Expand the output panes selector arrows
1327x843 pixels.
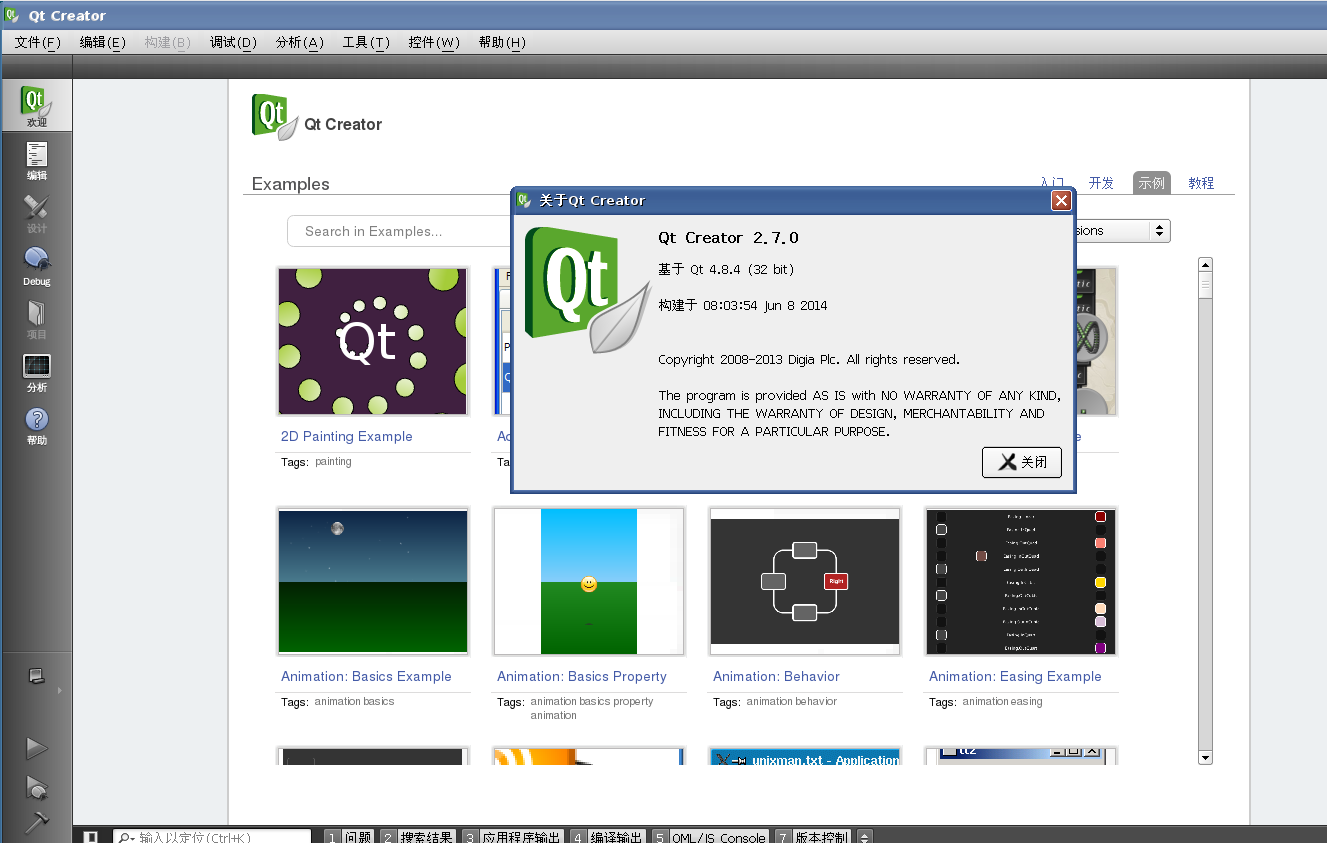[x=864, y=837]
